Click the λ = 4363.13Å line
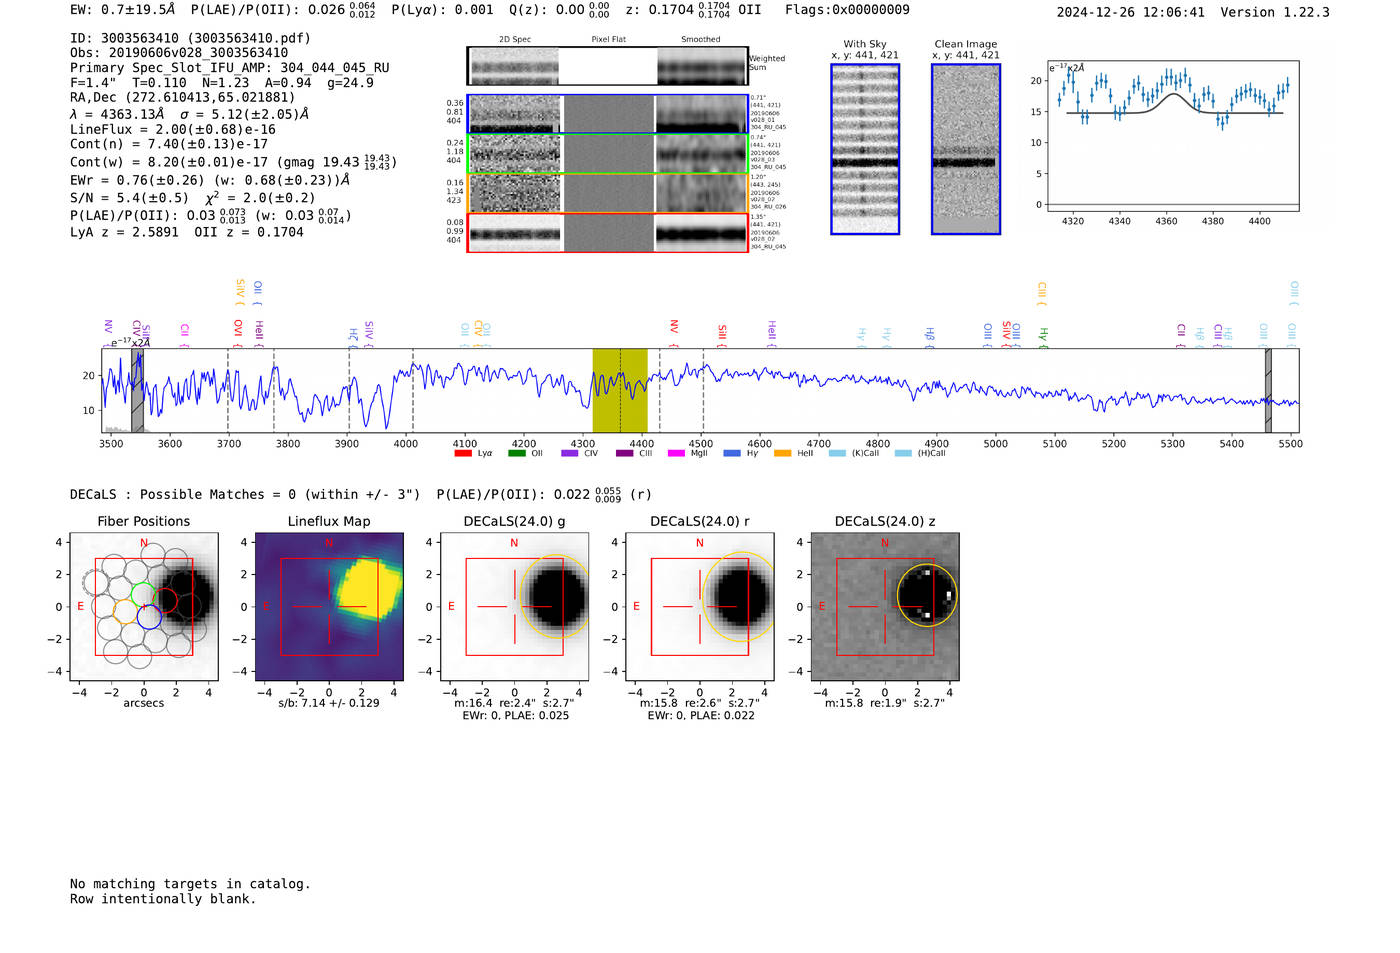Screen dimensions: 1400x953 189,114
